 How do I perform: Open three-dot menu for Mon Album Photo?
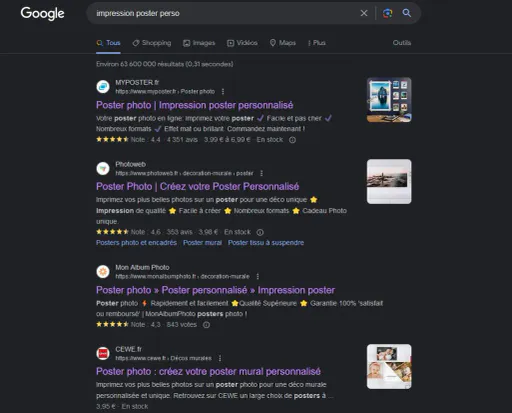click(258, 276)
